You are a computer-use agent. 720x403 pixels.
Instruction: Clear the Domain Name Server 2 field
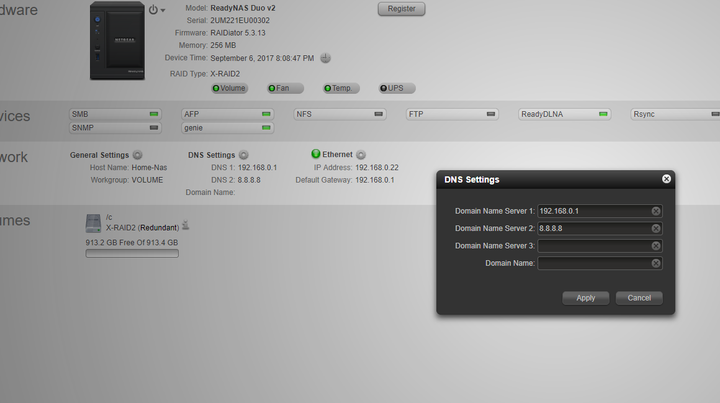(x=656, y=229)
